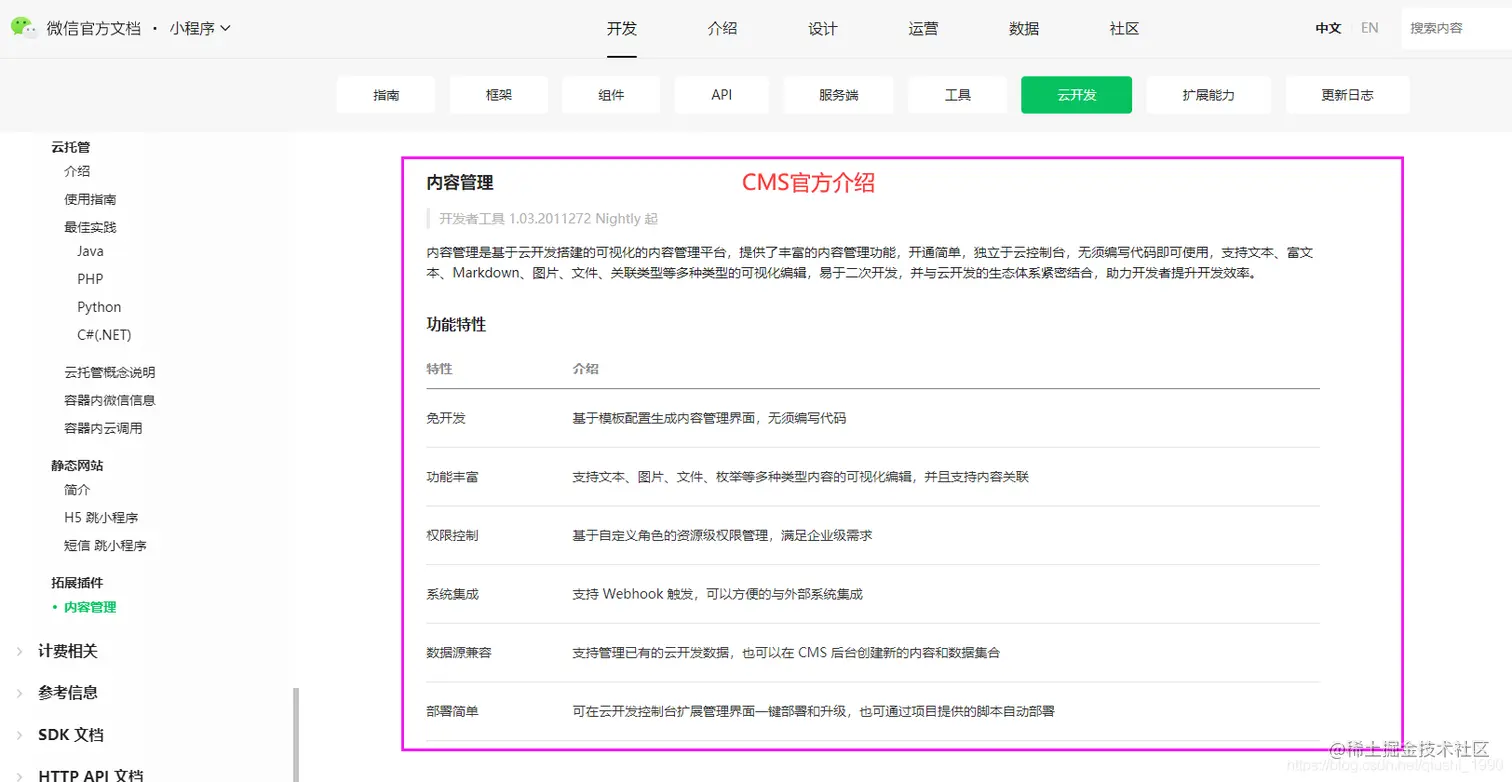Select the 介绍 top navigation tab

click(722, 28)
